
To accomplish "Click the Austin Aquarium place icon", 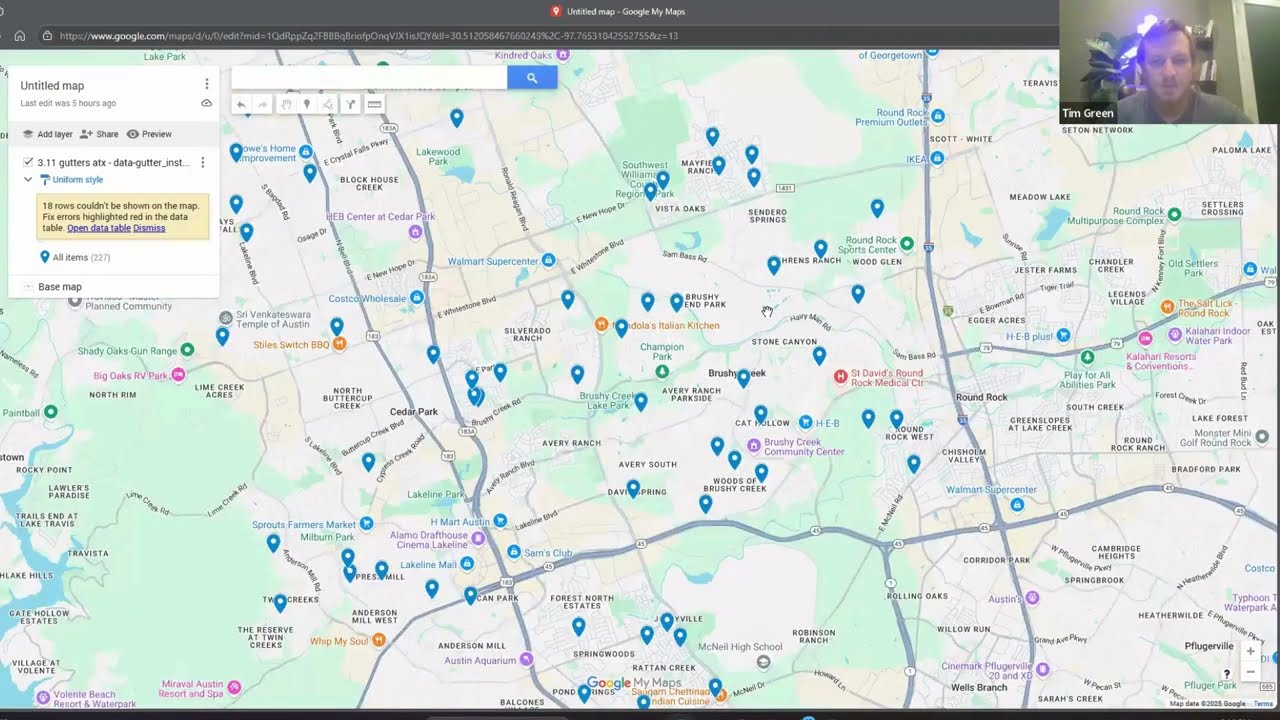I will pyautogui.click(x=526, y=659).
